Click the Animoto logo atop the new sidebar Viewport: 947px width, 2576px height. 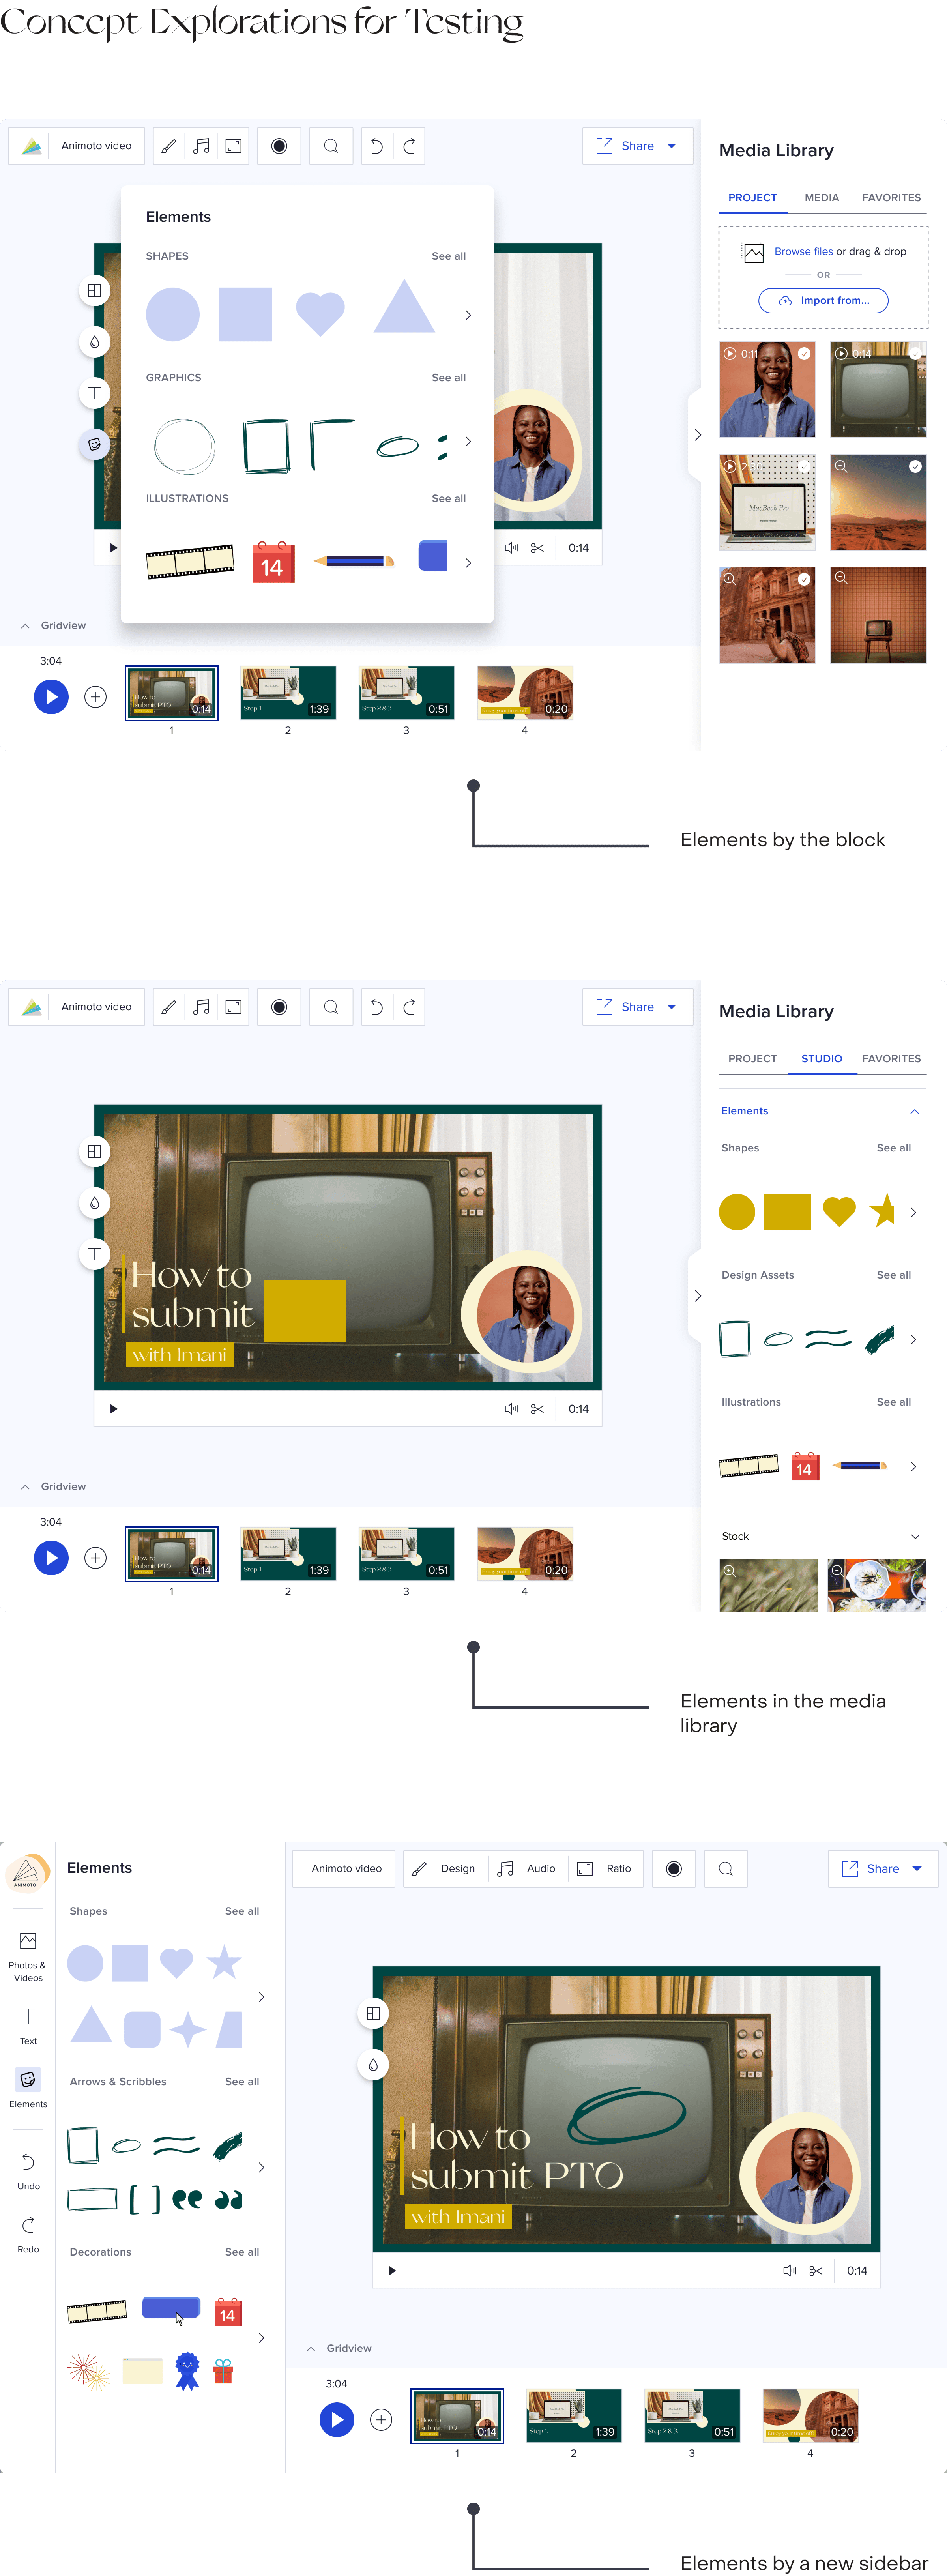coord(26,1872)
